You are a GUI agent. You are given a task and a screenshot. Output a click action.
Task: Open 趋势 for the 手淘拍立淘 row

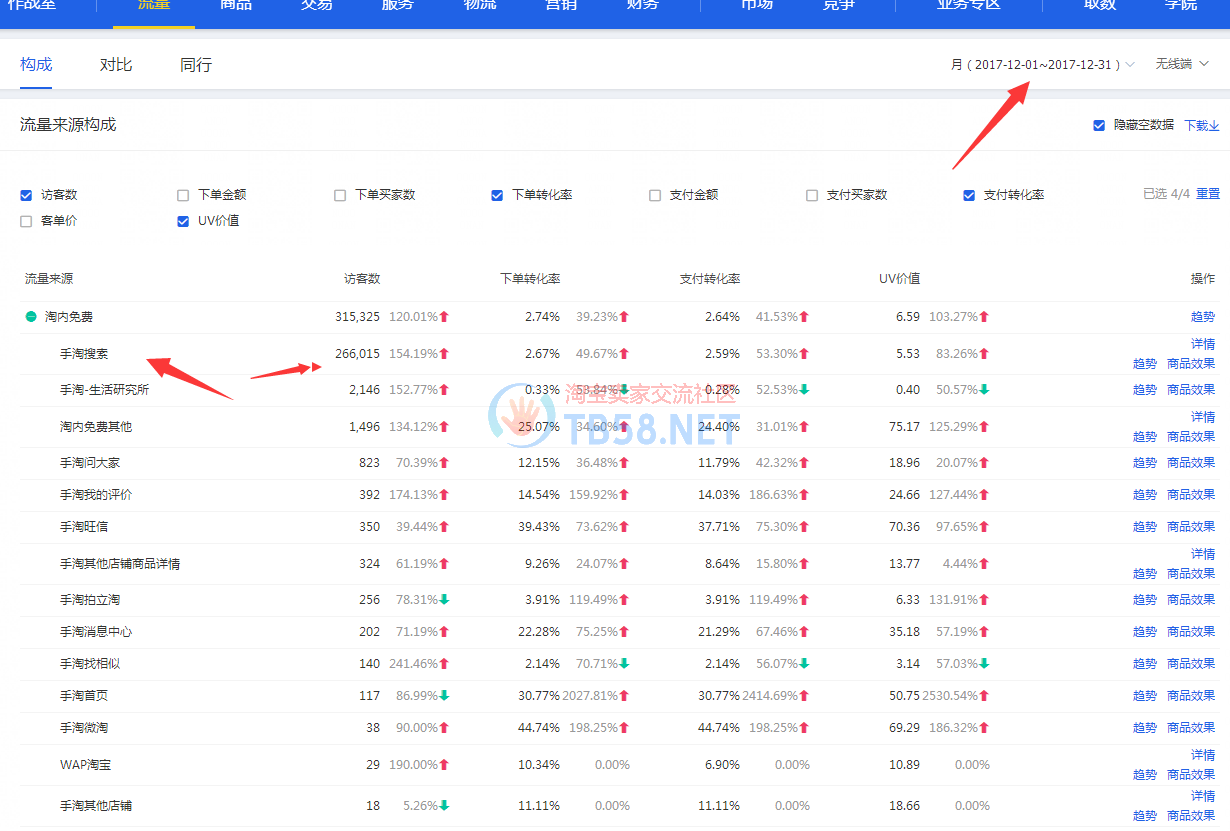point(1145,600)
